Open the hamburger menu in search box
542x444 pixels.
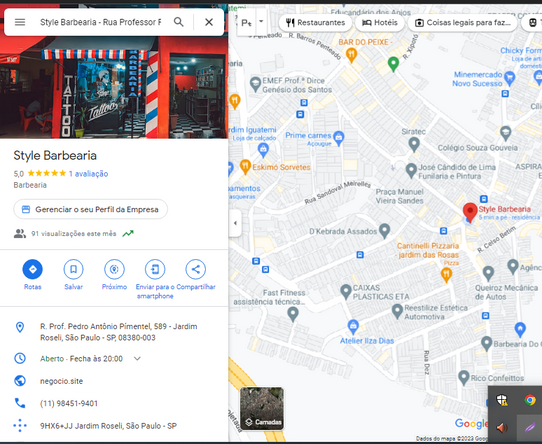(20, 22)
